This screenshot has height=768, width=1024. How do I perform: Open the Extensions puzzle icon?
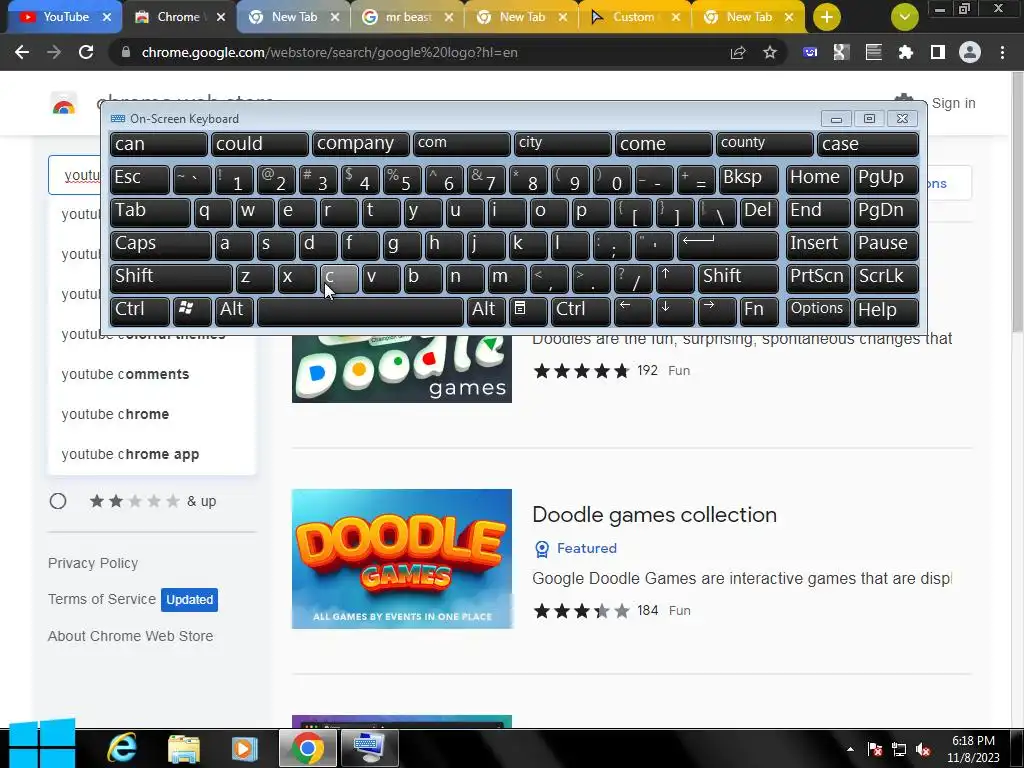click(x=905, y=52)
